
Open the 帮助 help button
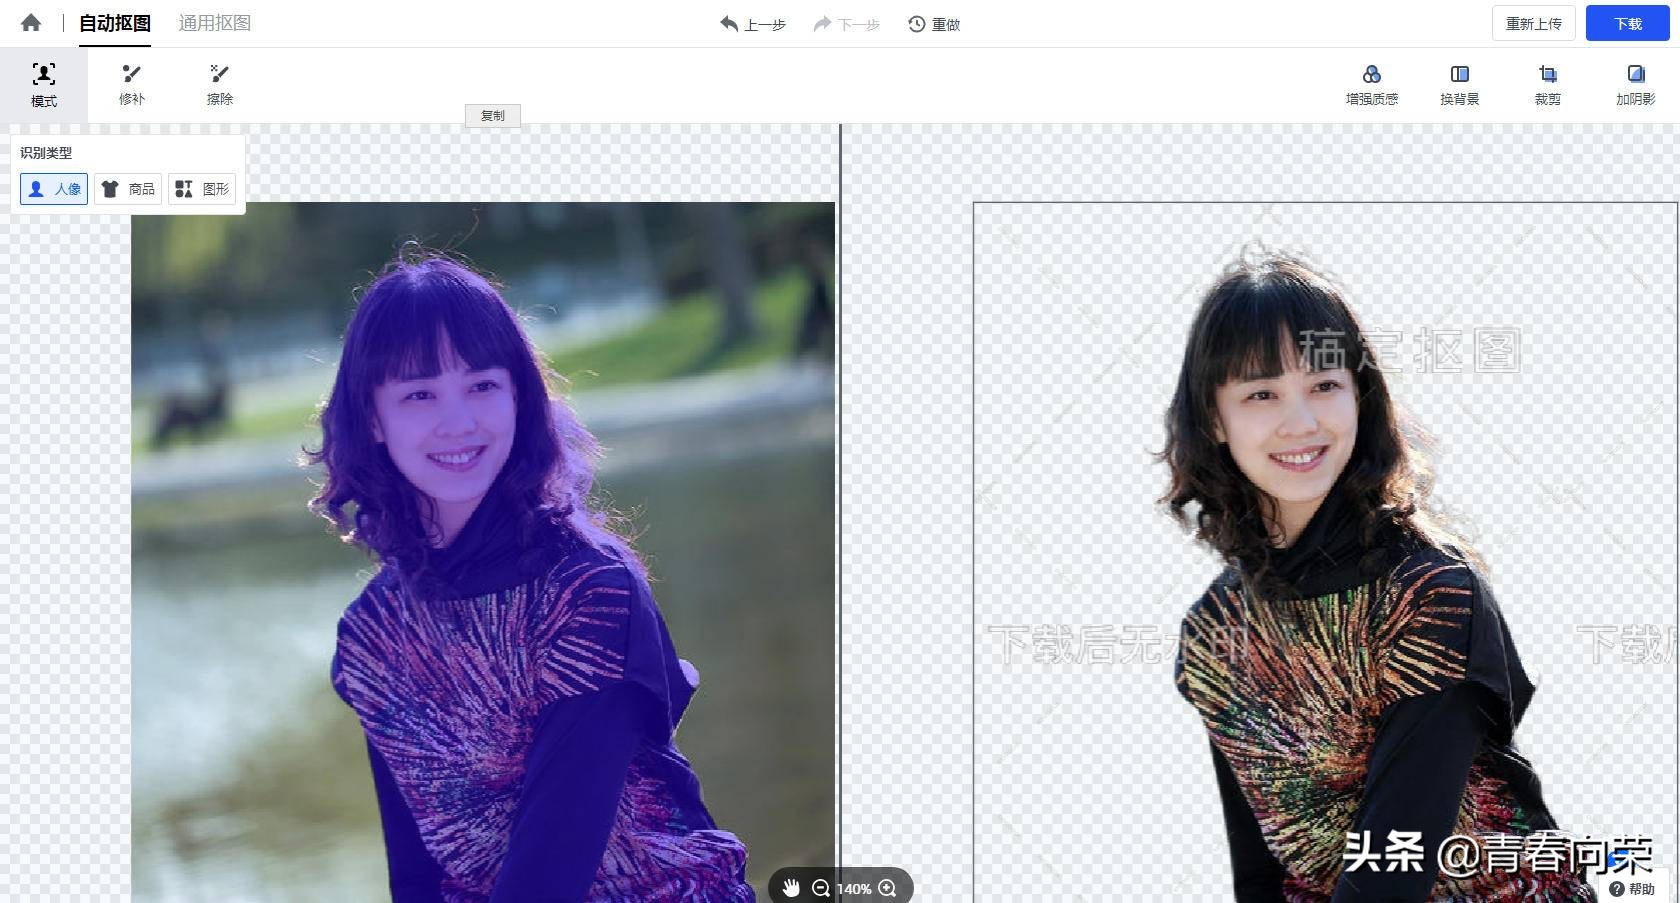point(1632,889)
